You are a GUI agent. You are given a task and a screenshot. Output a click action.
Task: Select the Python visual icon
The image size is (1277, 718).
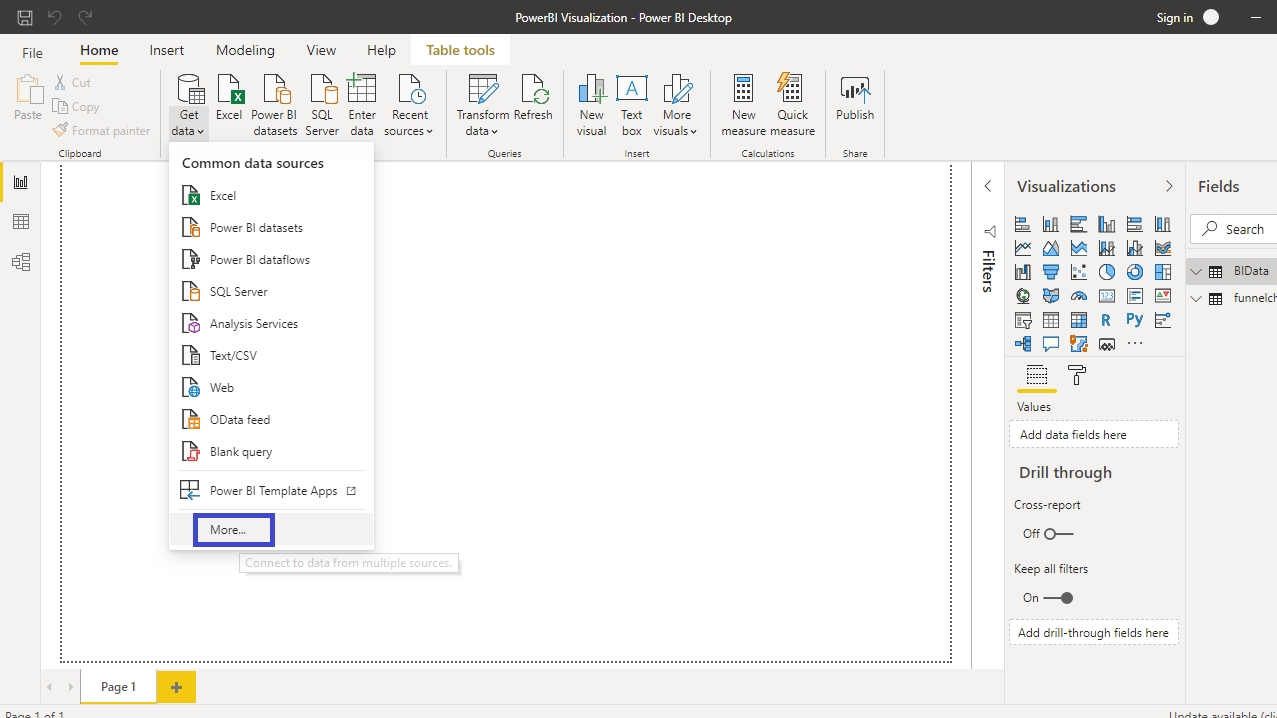(1134, 320)
